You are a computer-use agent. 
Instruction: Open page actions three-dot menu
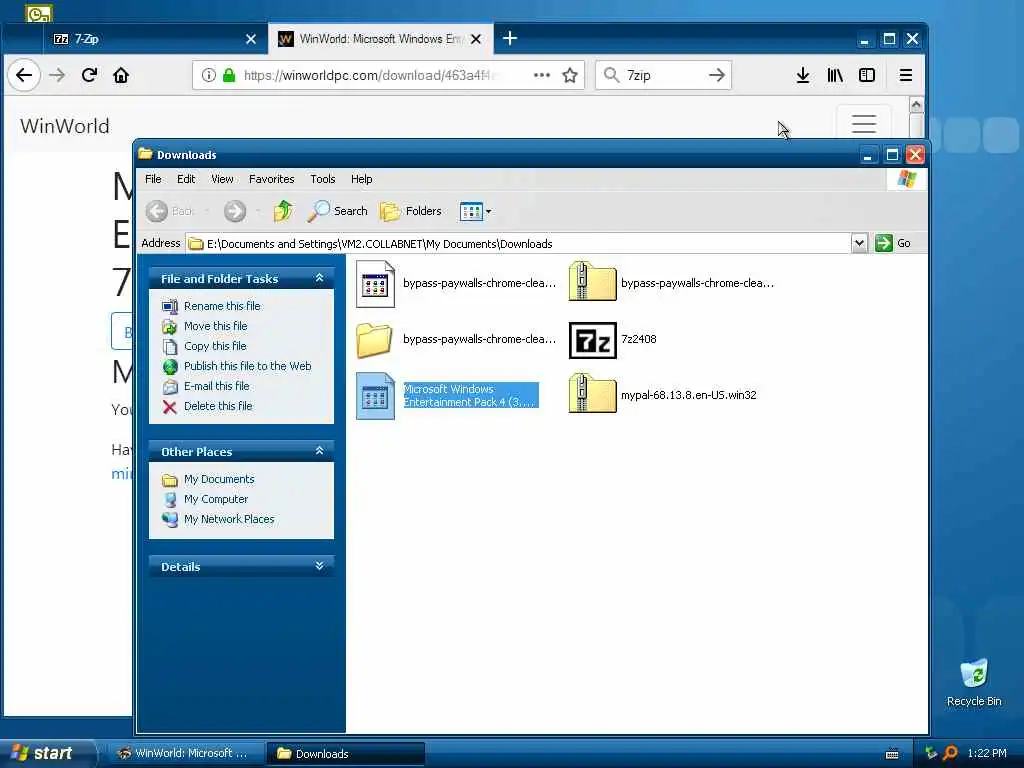point(541,75)
